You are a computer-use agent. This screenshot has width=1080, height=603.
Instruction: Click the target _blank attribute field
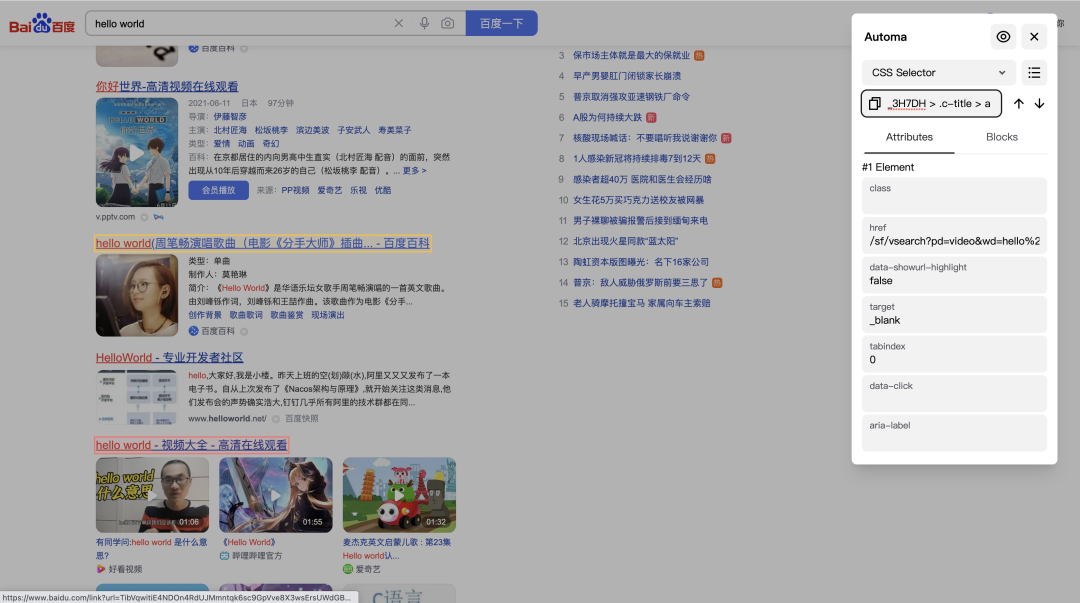tap(954, 314)
